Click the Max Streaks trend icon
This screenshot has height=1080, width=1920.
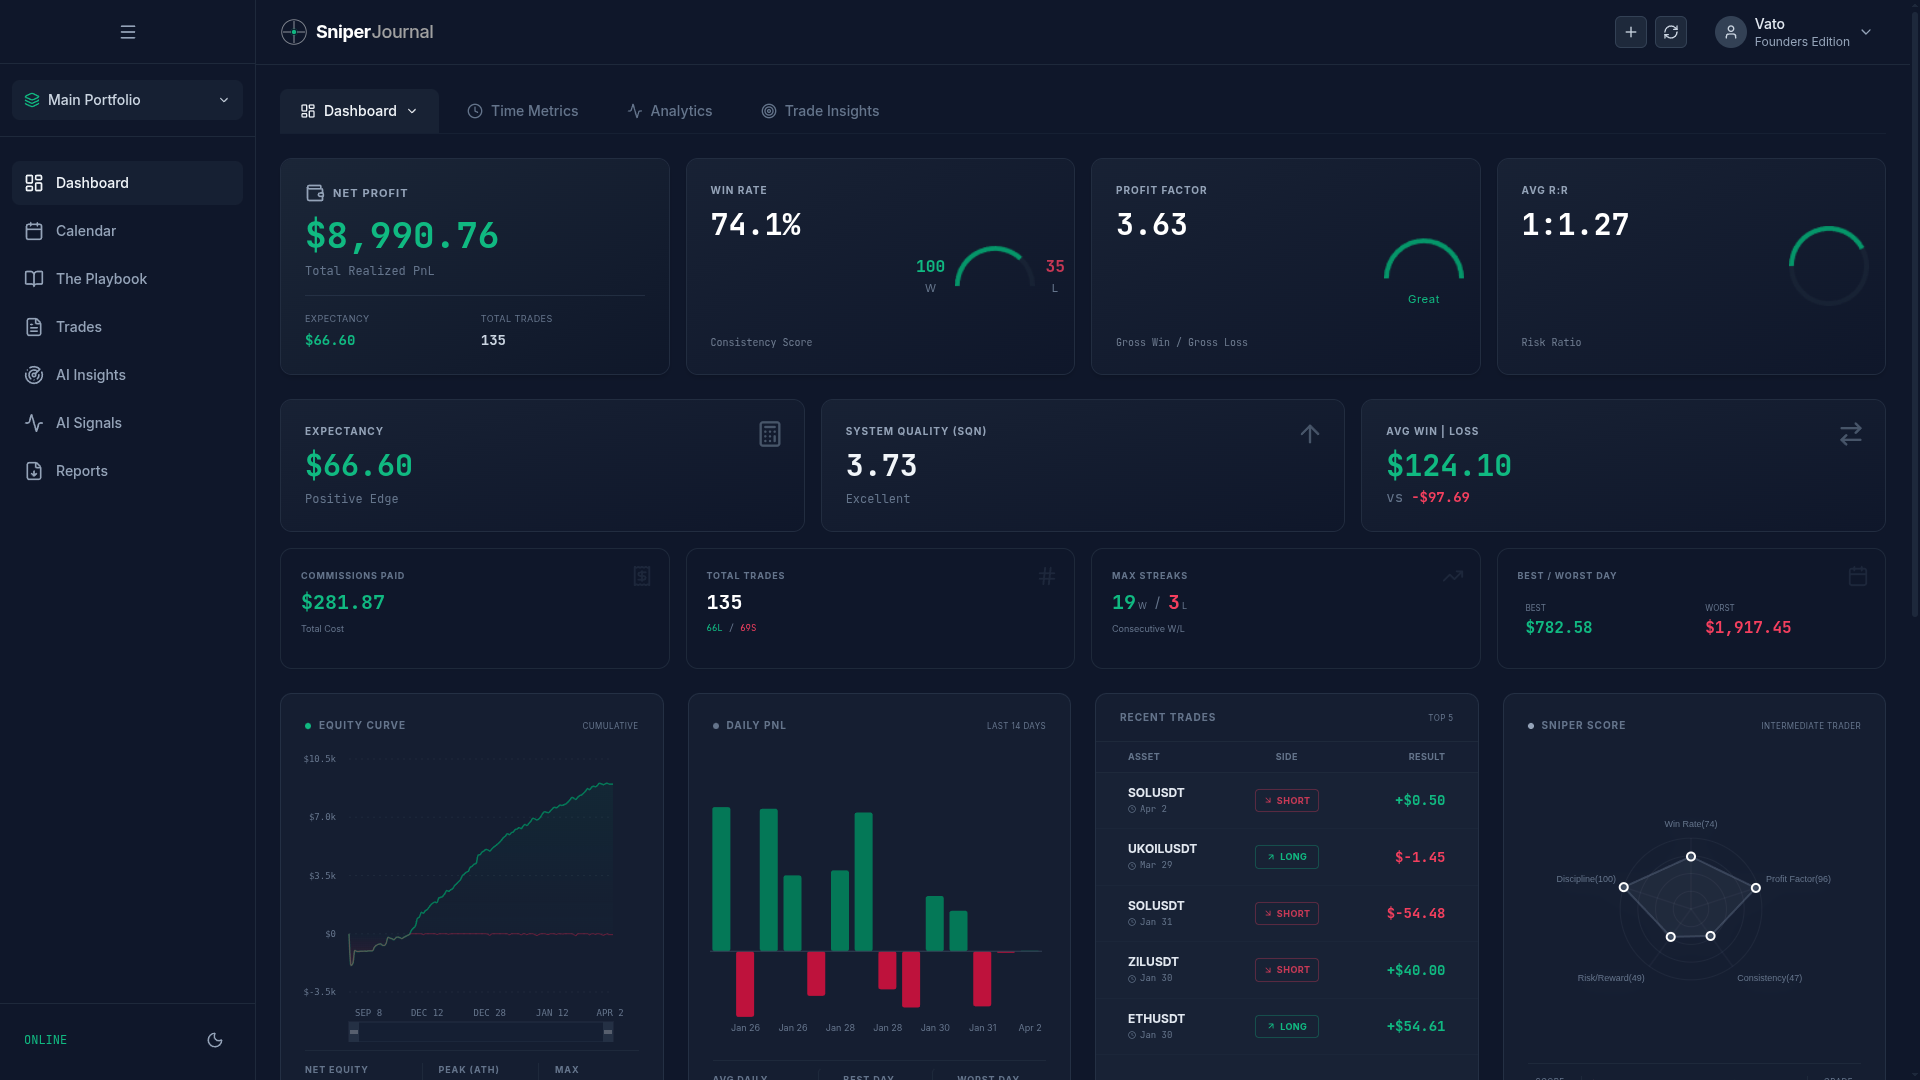pyautogui.click(x=1453, y=576)
